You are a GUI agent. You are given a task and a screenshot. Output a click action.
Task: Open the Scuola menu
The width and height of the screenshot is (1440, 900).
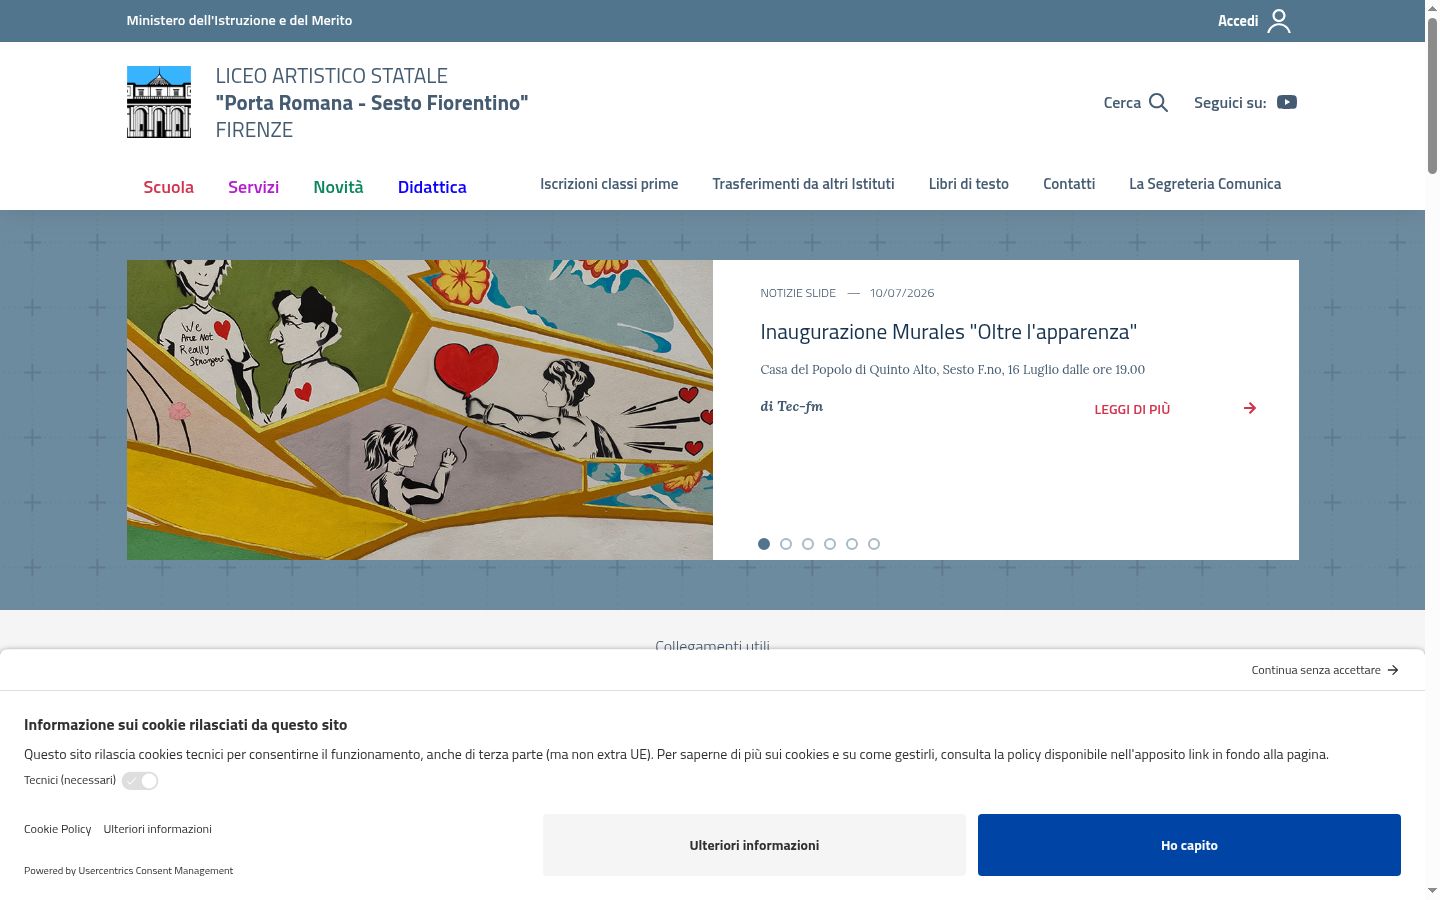tap(169, 187)
